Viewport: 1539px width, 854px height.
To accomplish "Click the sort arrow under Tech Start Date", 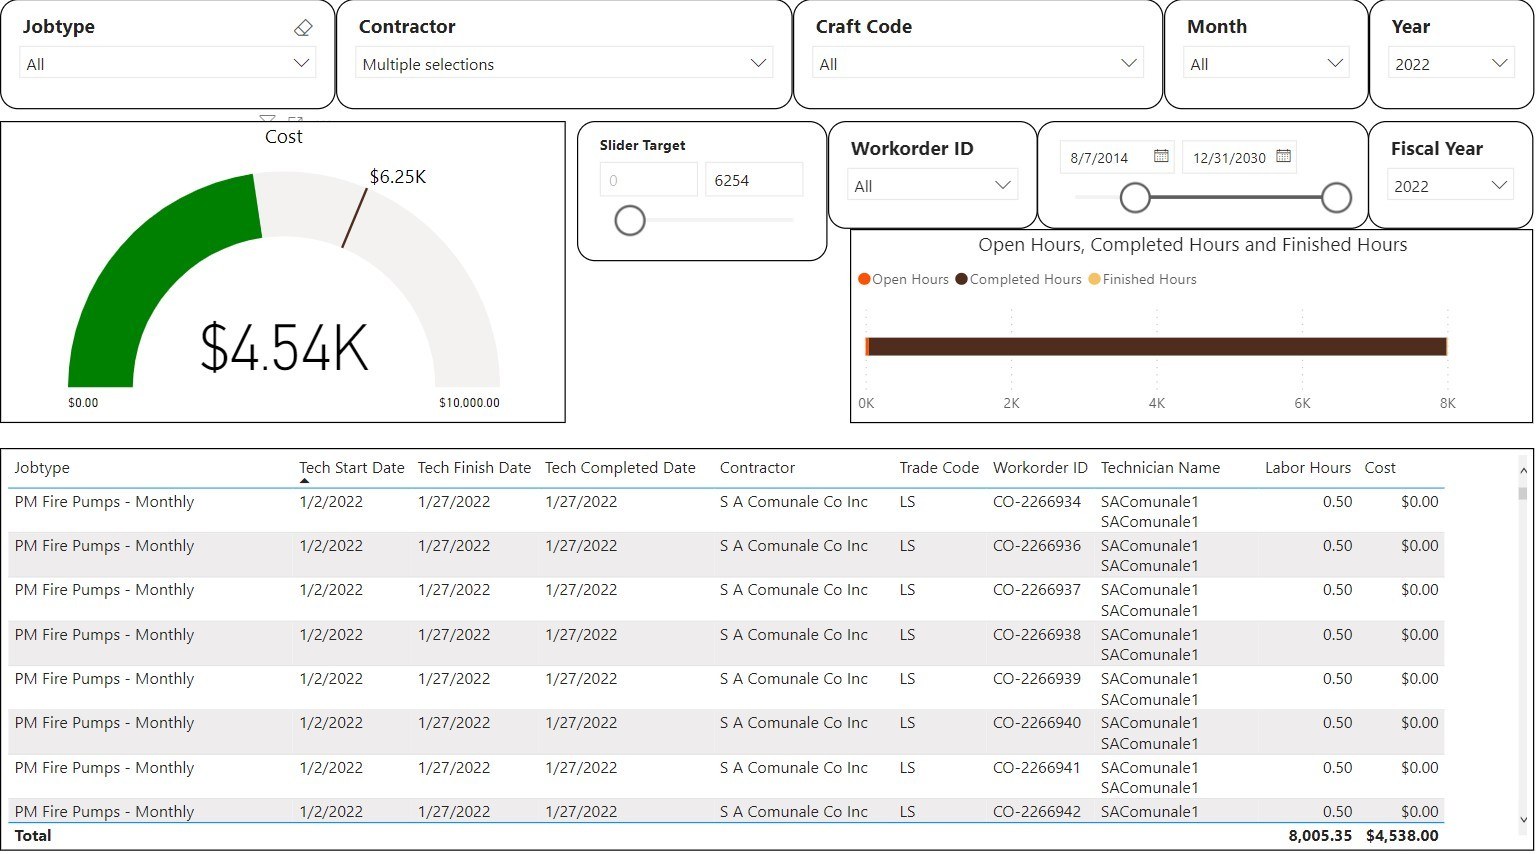I will [x=304, y=482].
